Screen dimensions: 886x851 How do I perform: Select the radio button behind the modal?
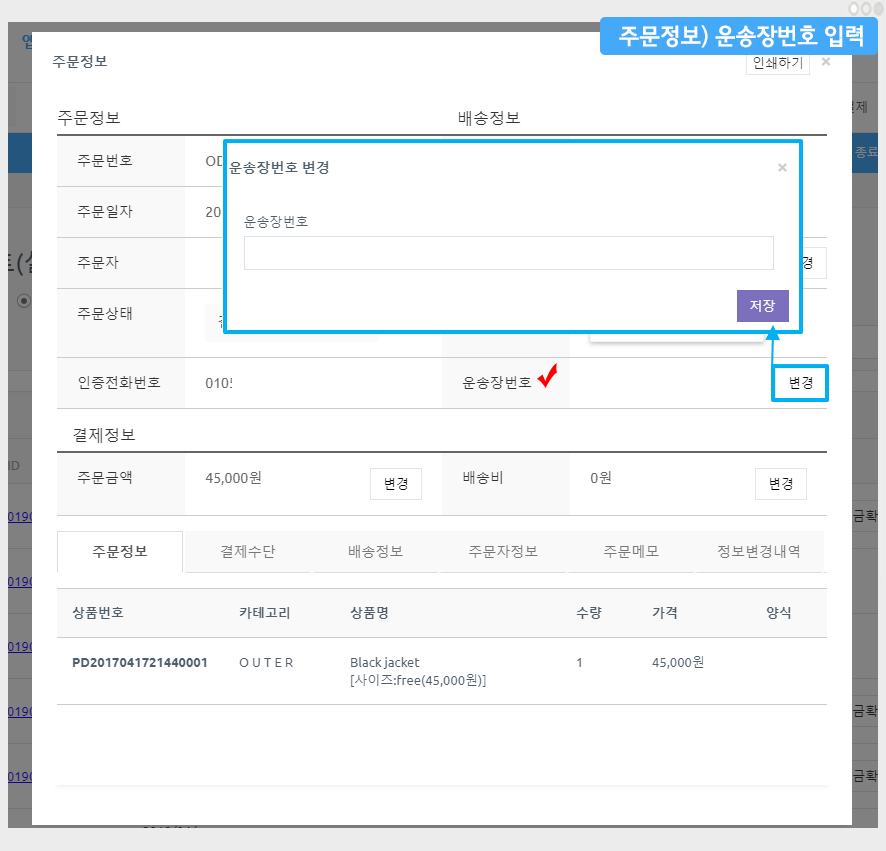(24, 300)
